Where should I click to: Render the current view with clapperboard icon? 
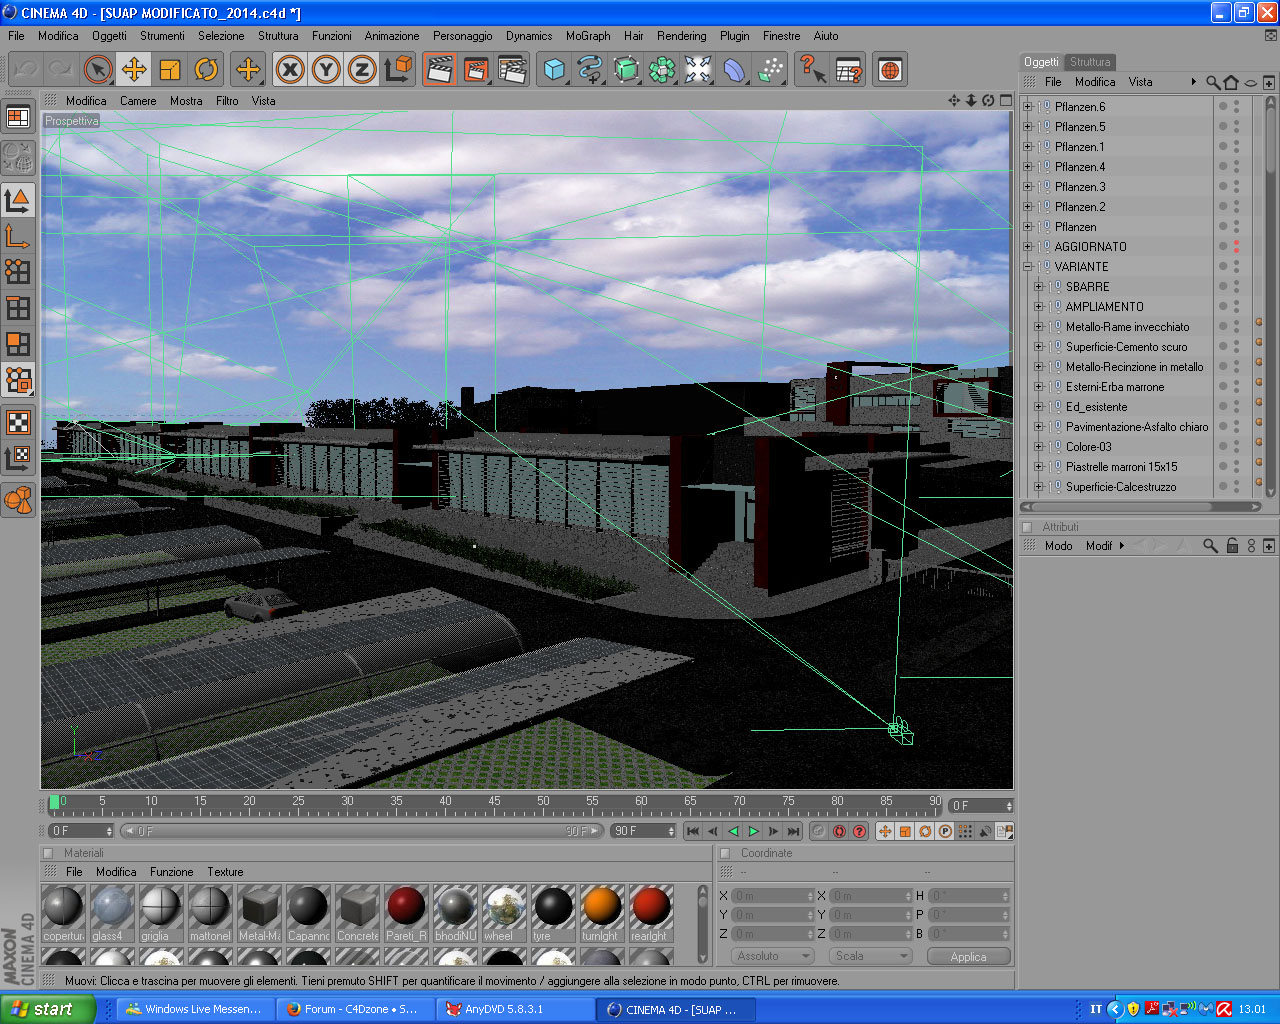[439, 69]
